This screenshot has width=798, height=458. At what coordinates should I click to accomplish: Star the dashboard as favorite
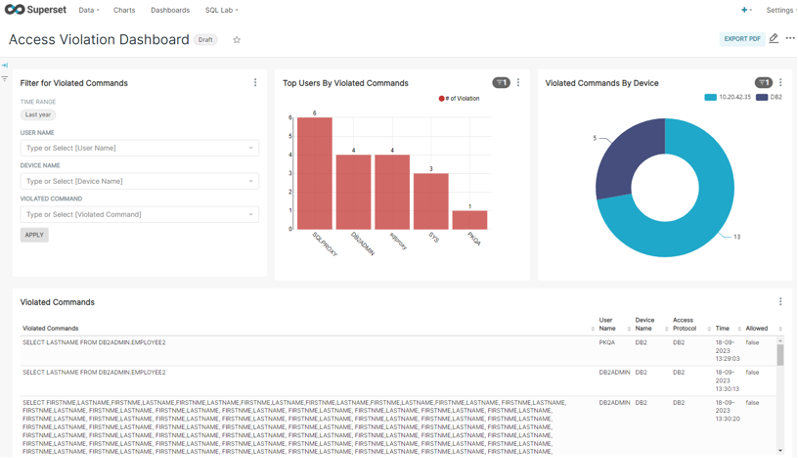(x=237, y=40)
